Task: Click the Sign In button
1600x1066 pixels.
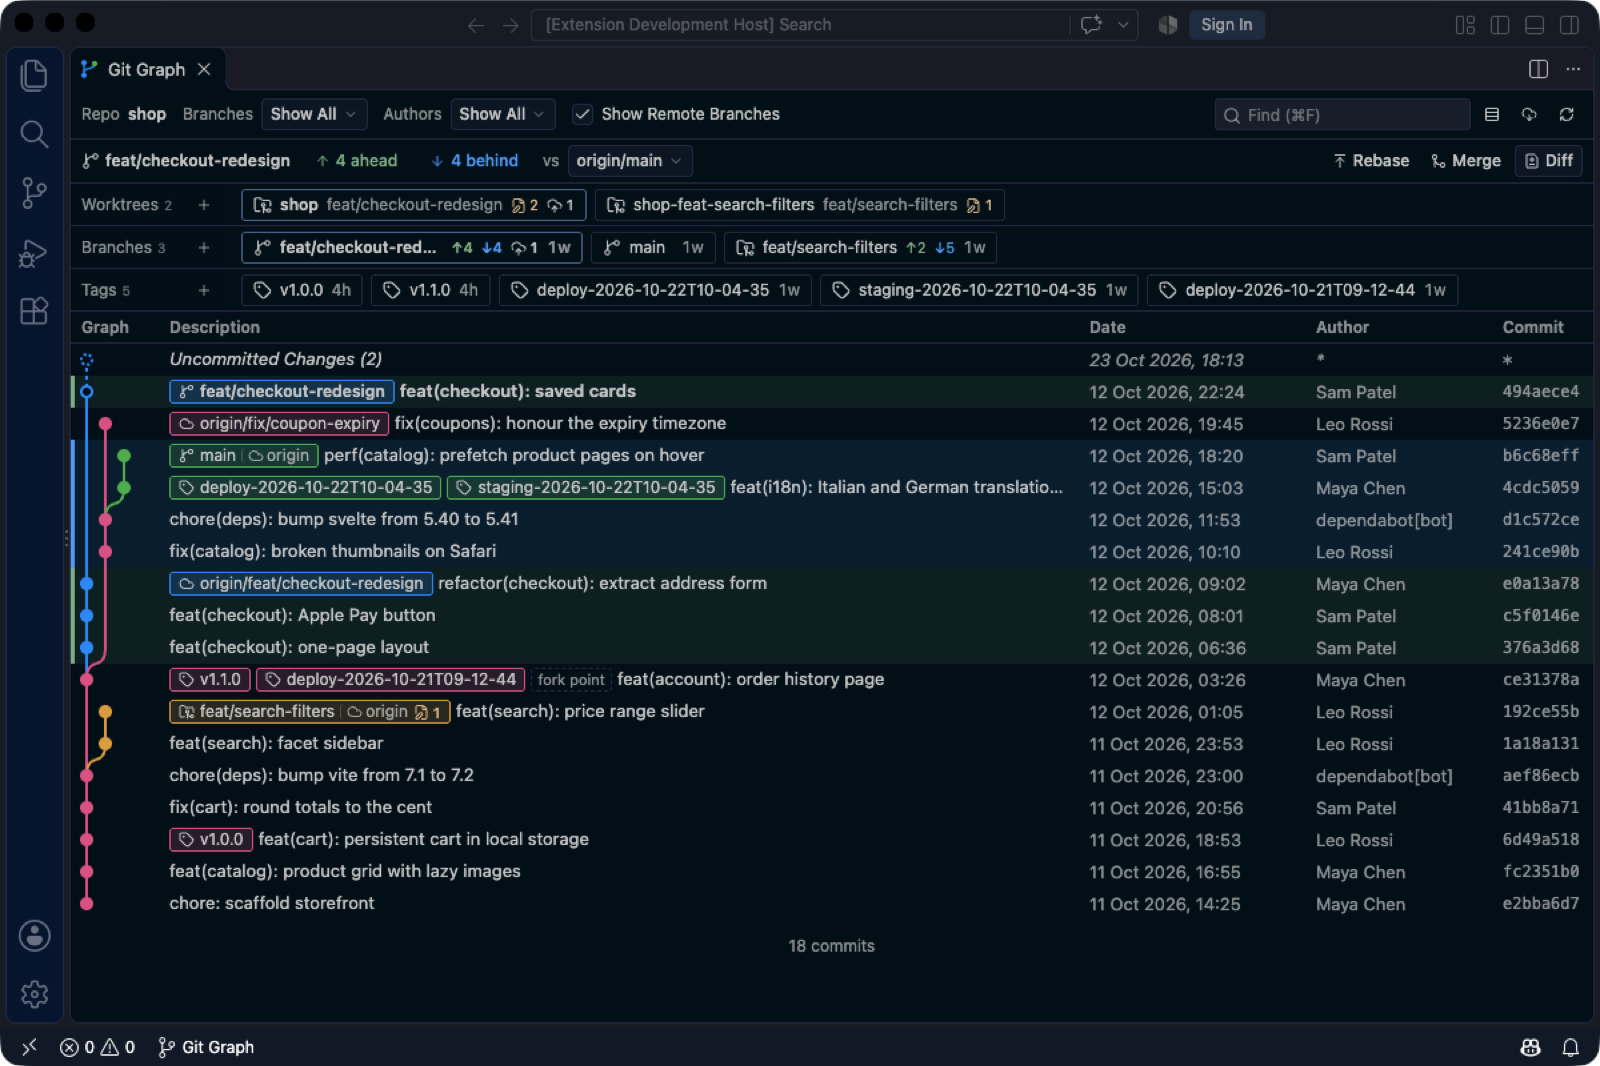Action: coord(1226,25)
